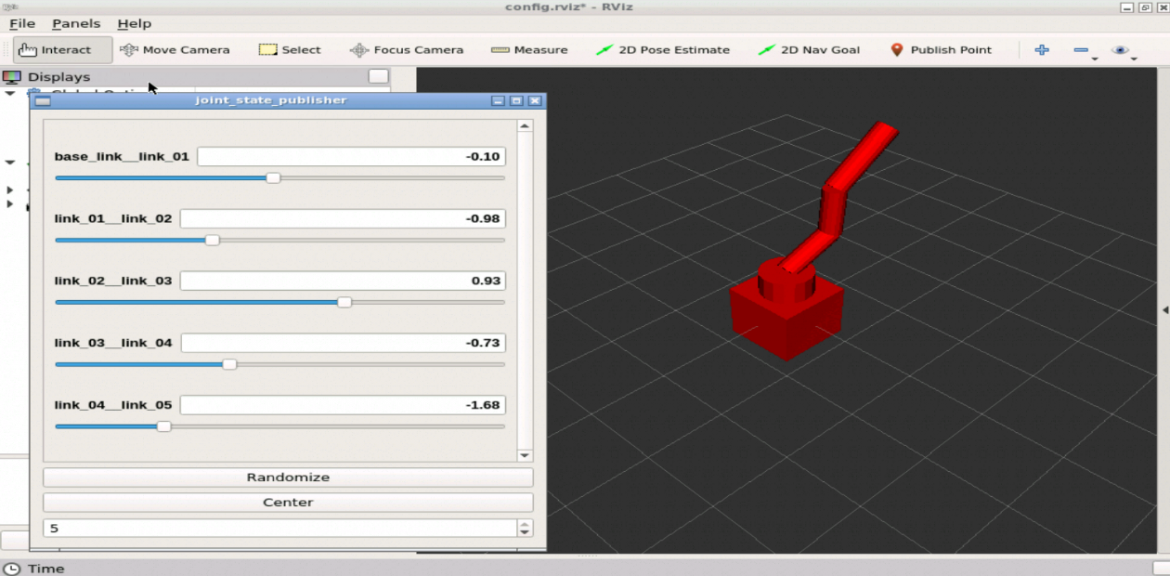
Task: Activate the Focus Camera tool
Action: 407,50
